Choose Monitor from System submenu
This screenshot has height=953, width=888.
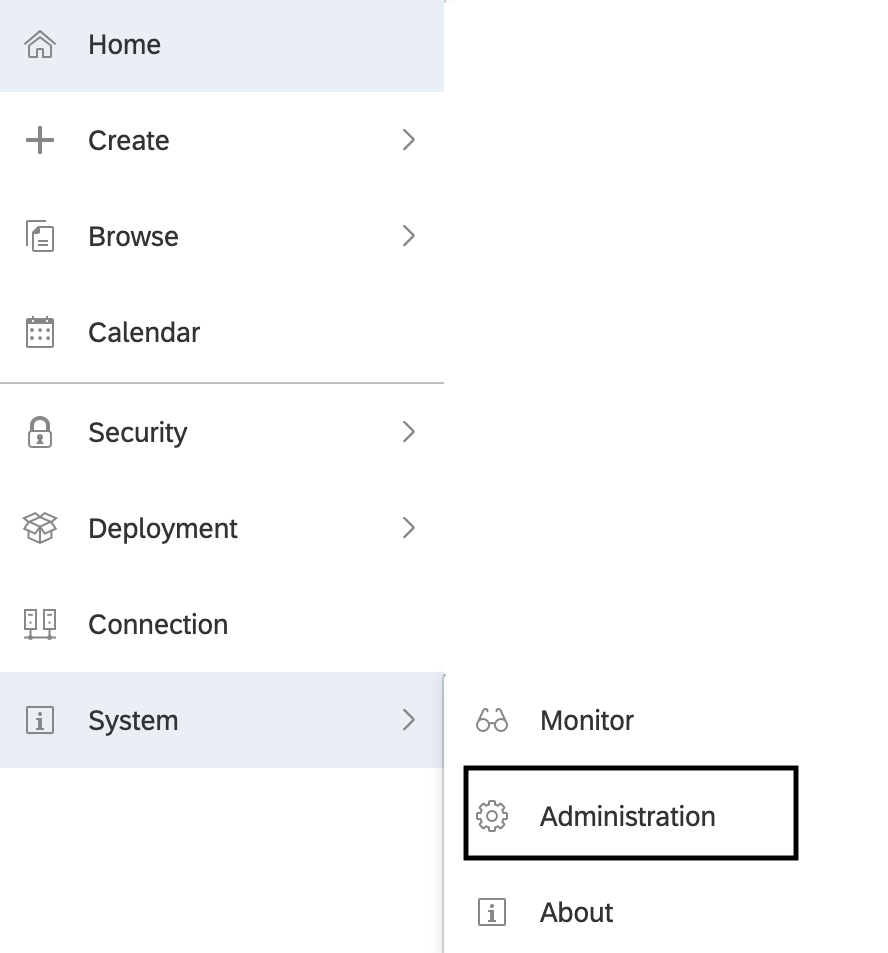pos(587,720)
